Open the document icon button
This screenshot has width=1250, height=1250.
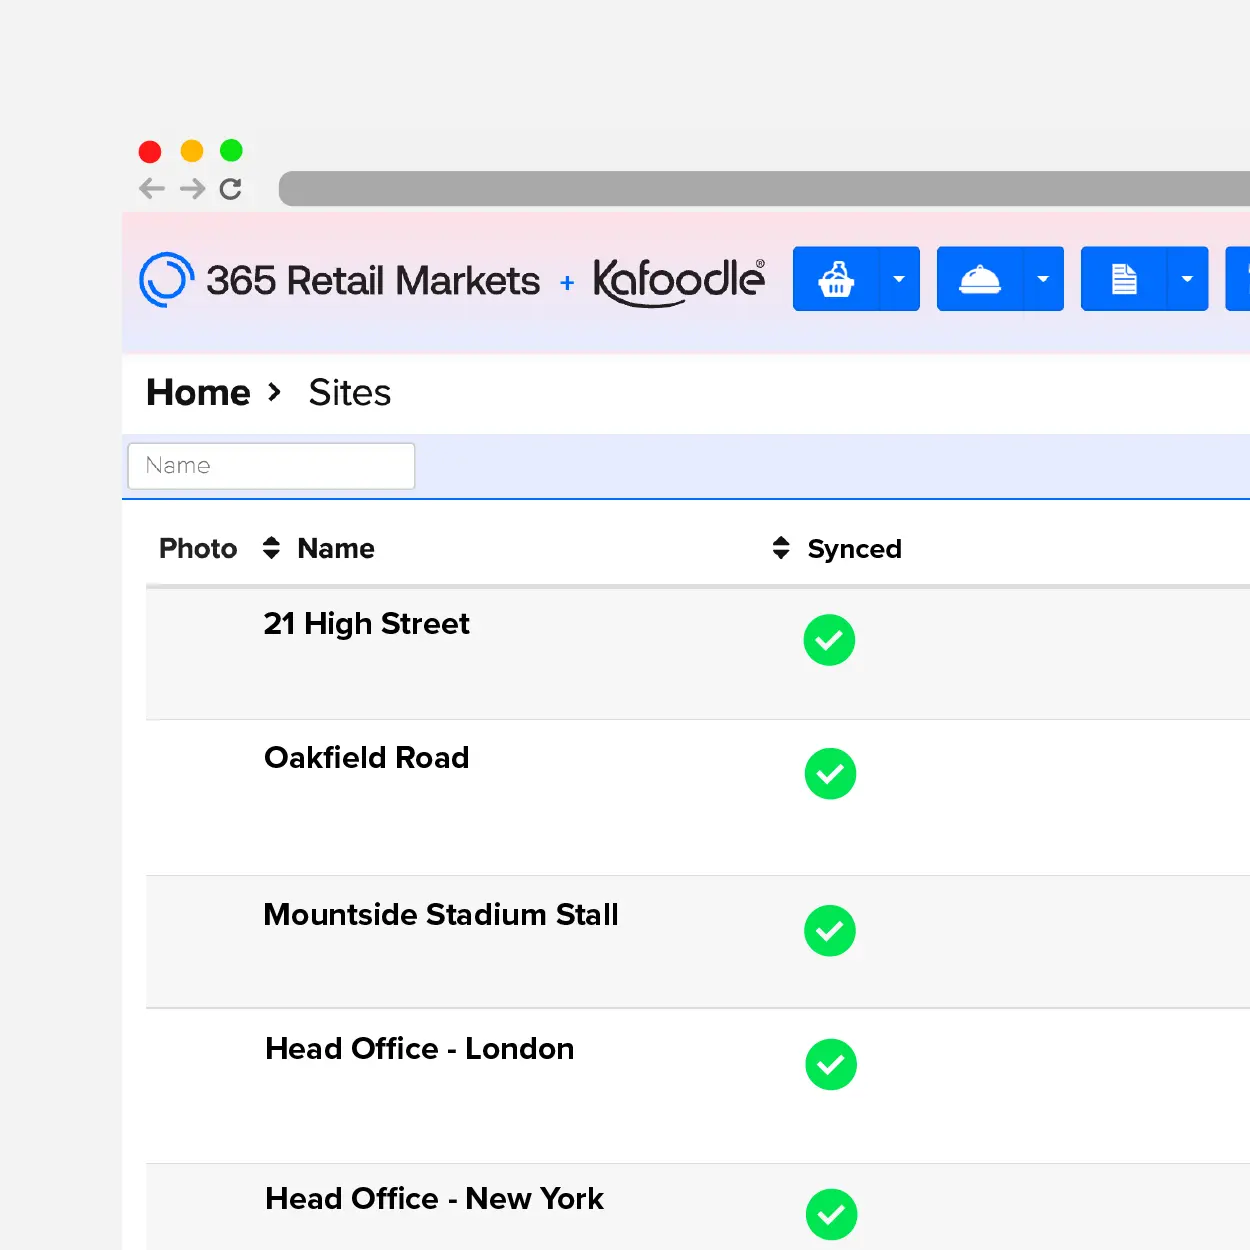coord(1124,279)
